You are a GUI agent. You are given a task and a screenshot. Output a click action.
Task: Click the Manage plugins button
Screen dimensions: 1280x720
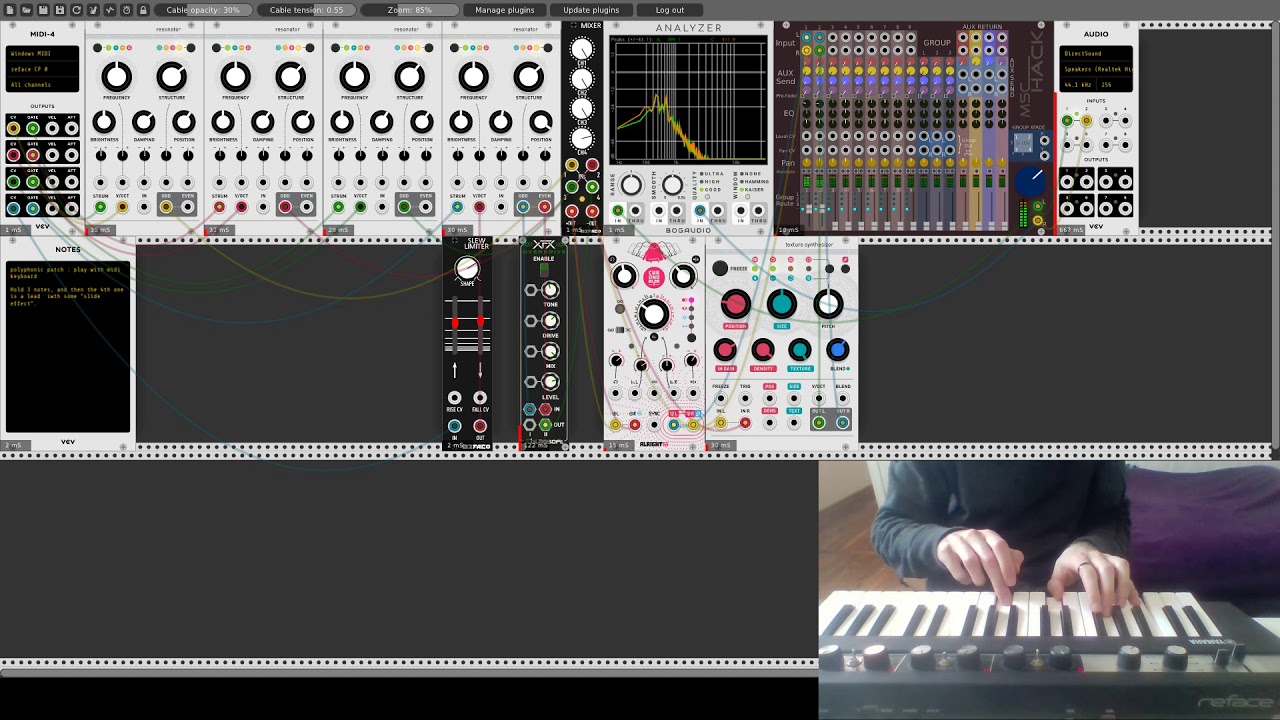[505, 10]
